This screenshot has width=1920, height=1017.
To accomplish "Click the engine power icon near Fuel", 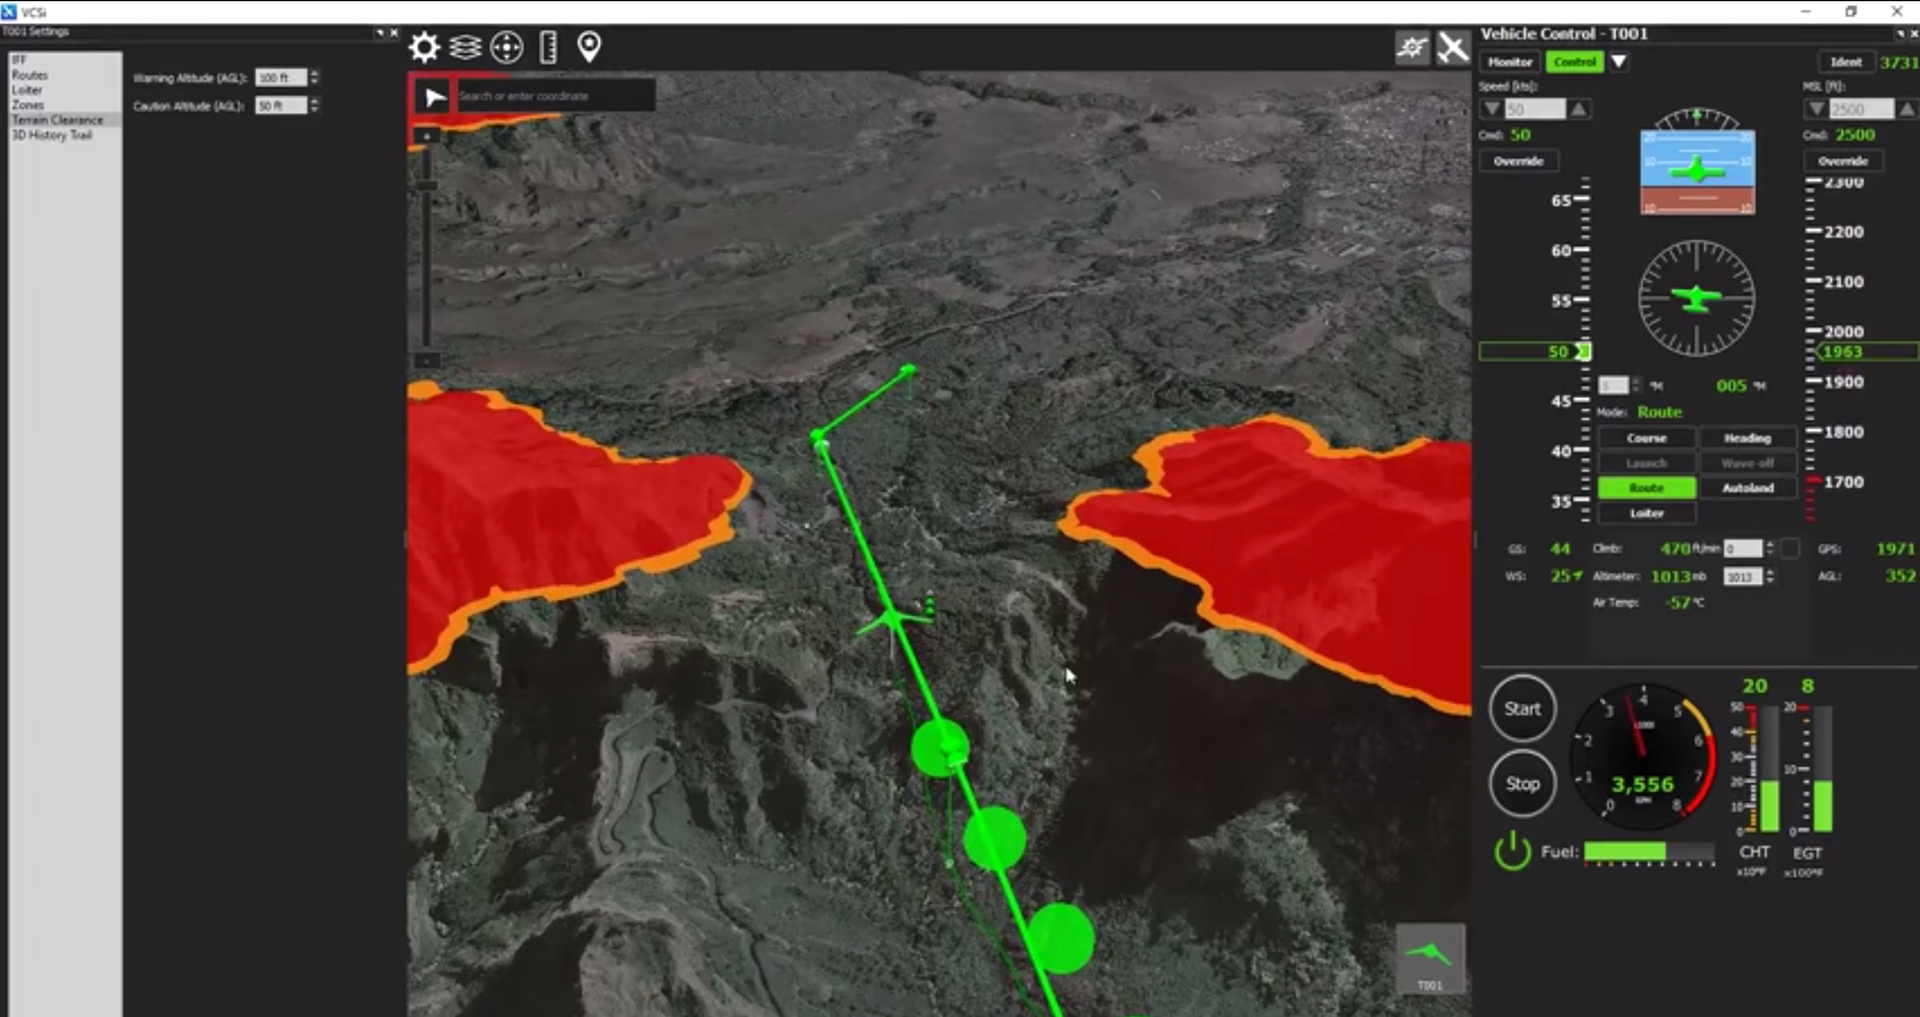I will pos(1512,852).
